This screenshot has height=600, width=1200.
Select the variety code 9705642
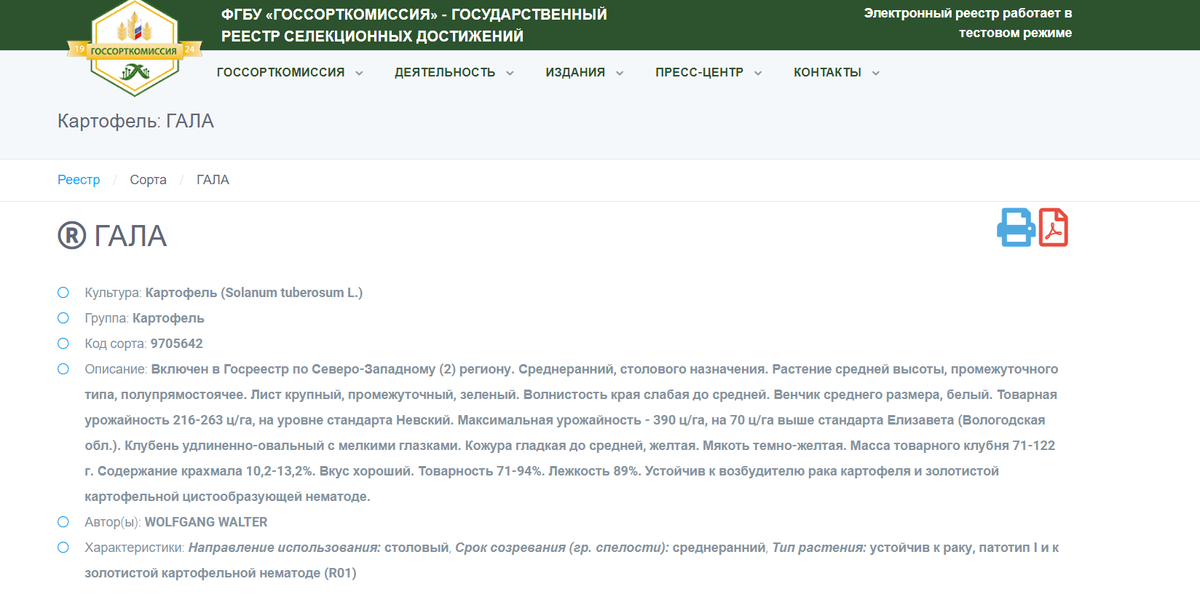[177, 343]
